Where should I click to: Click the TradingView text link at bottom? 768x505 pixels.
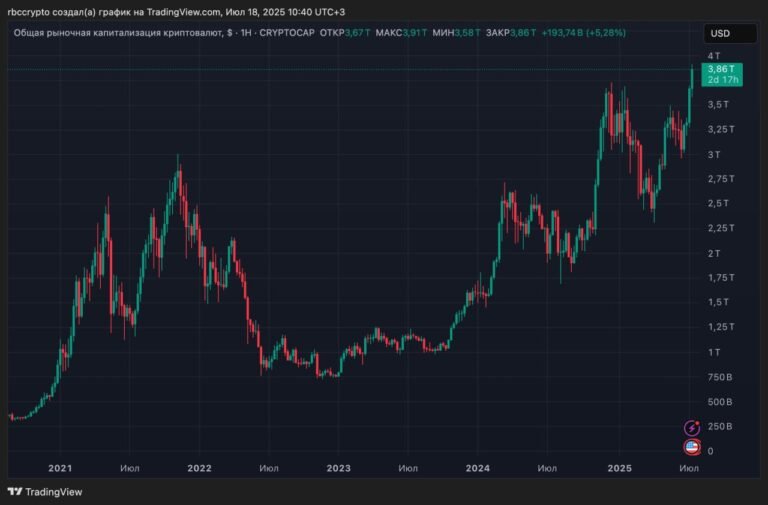tap(53, 491)
